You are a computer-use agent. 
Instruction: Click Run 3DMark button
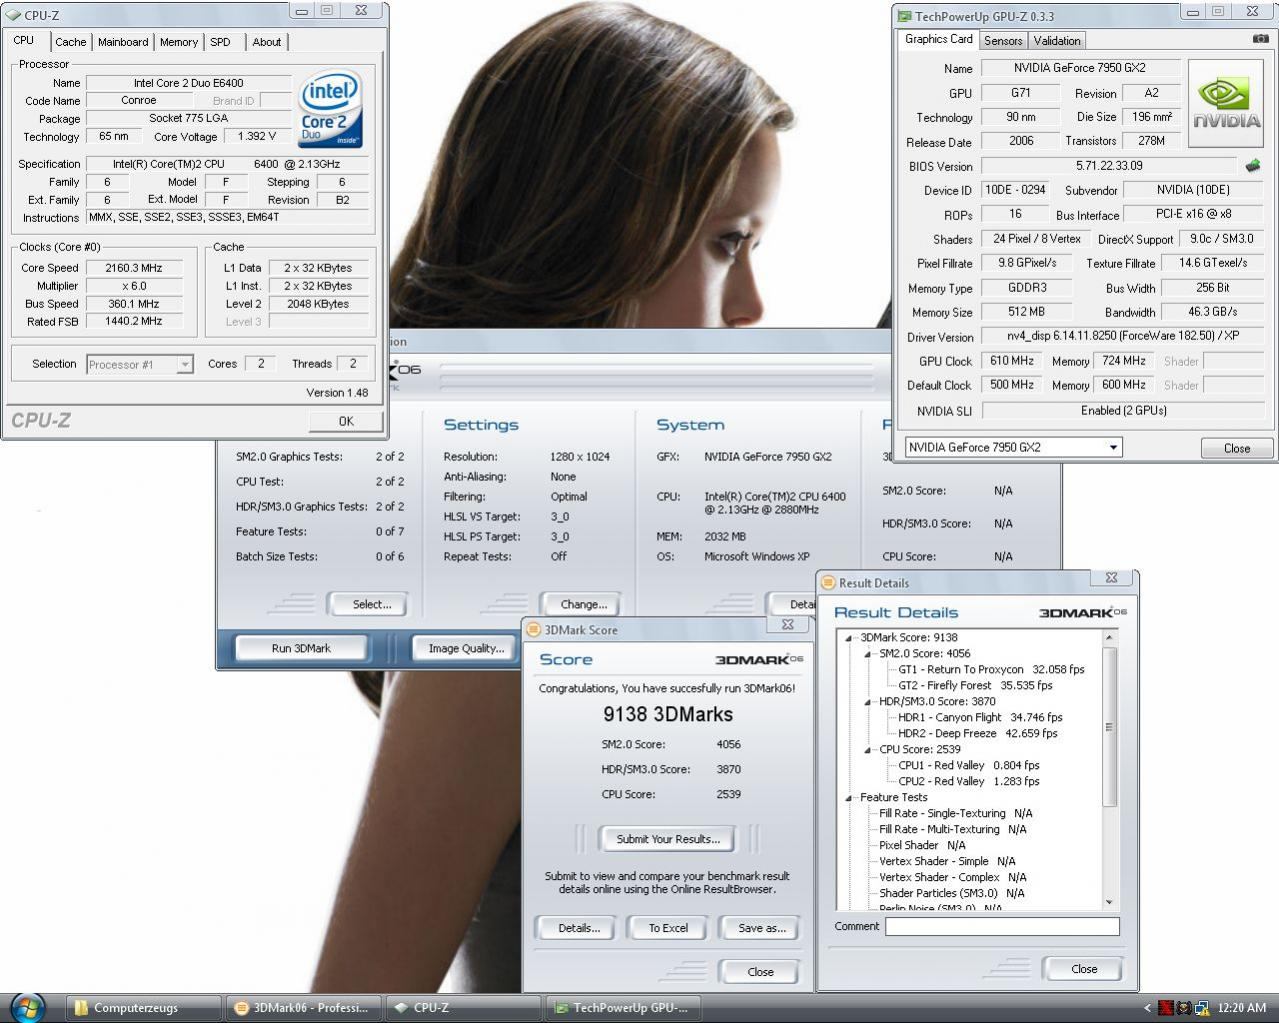301,648
